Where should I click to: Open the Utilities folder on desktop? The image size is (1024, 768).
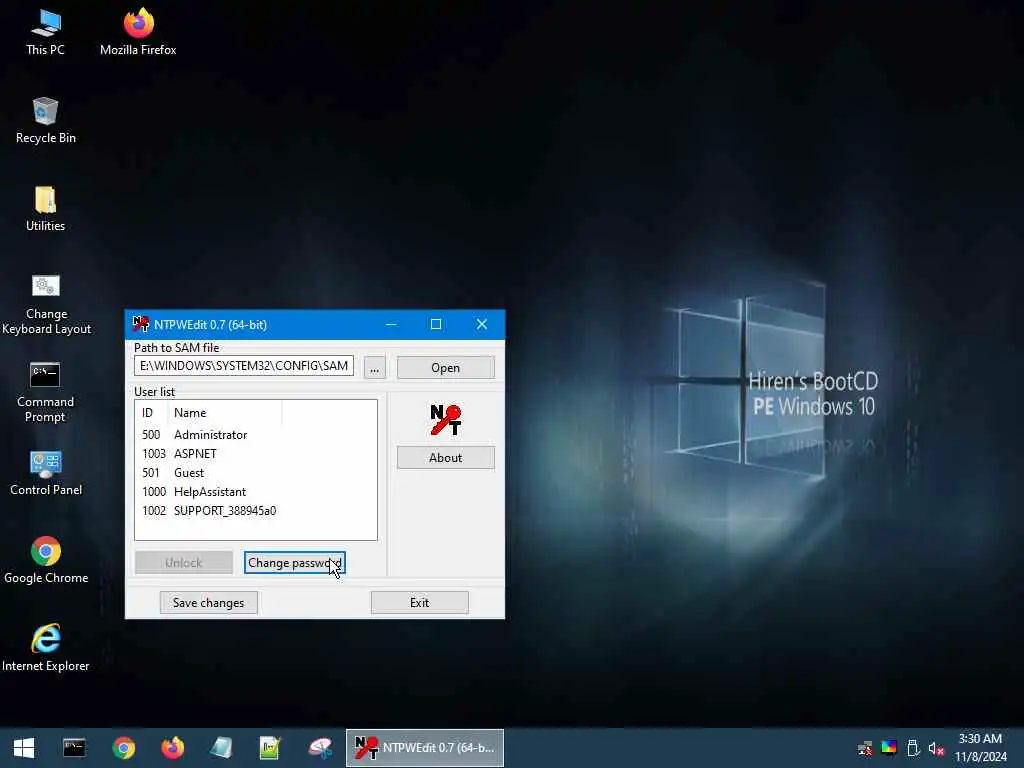pos(45,208)
